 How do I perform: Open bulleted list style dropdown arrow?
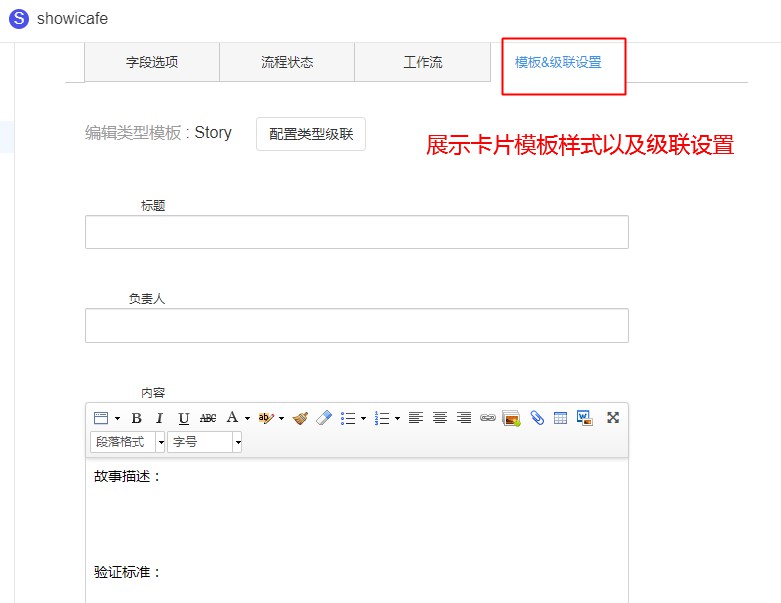(363, 418)
